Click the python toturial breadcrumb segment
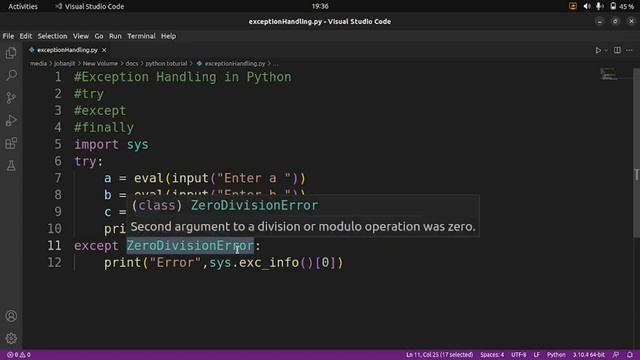640x360 pixels. 166,64
